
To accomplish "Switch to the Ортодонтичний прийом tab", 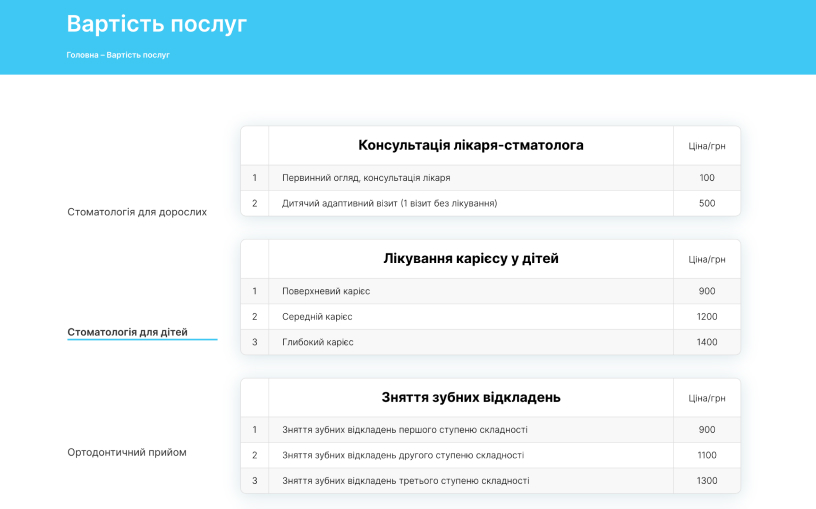I will point(126,452).
